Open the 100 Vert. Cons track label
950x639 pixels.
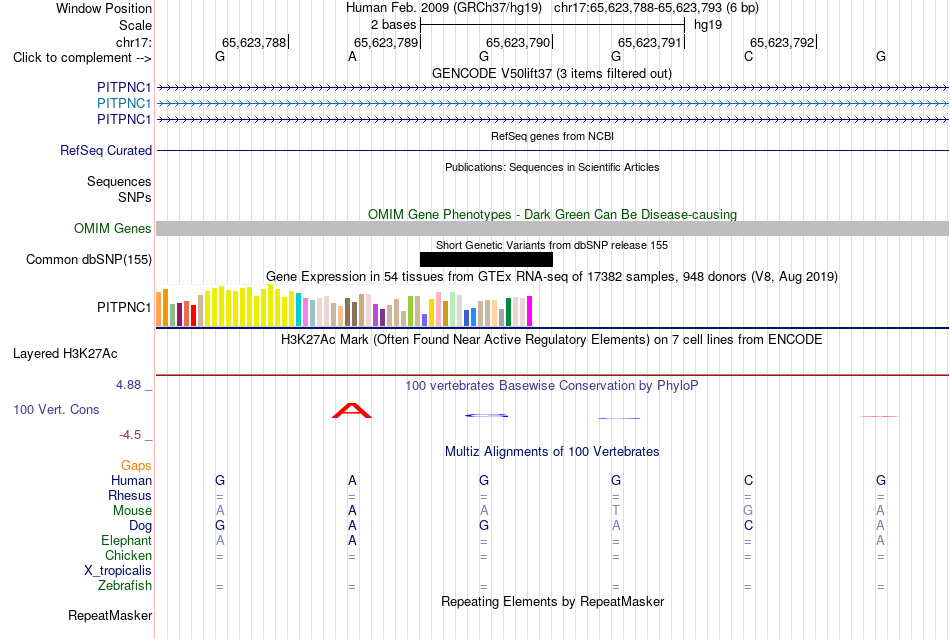[56, 409]
